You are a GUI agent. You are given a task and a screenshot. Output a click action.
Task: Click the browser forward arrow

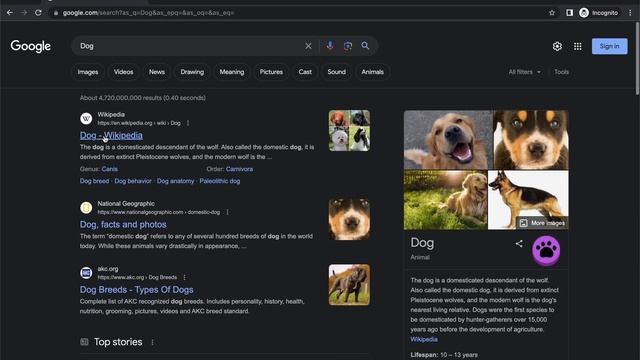point(24,13)
